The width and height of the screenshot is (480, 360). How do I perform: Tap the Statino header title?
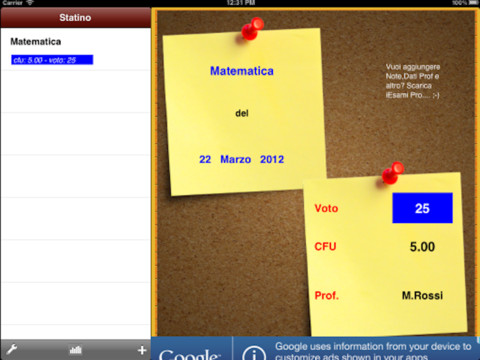(75, 17)
